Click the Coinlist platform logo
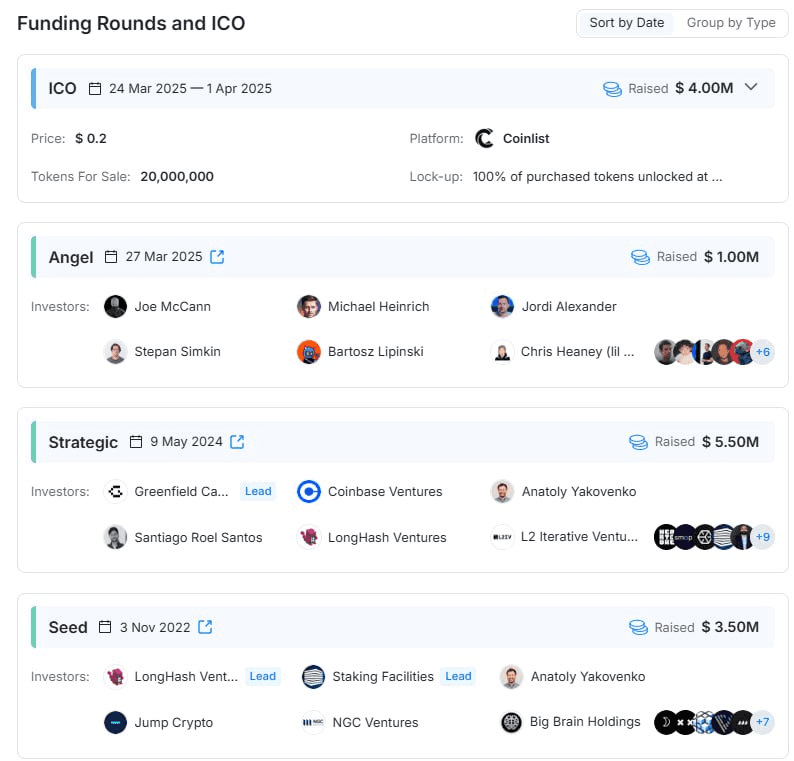Image resolution: width=794 pixels, height=761 pixels. (x=485, y=139)
